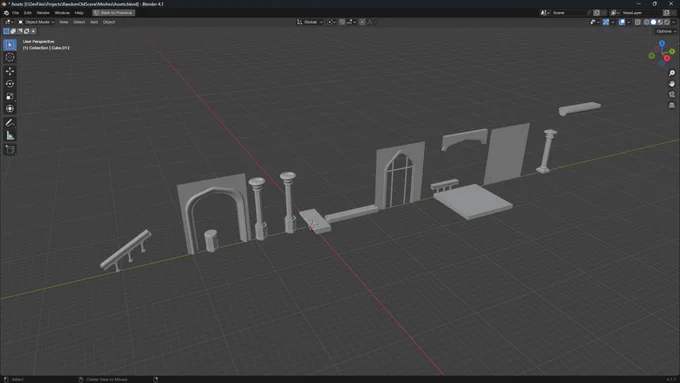Click the Zoom view magnifier icon
Viewport: 680px width, 383px height.
(672, 73)
